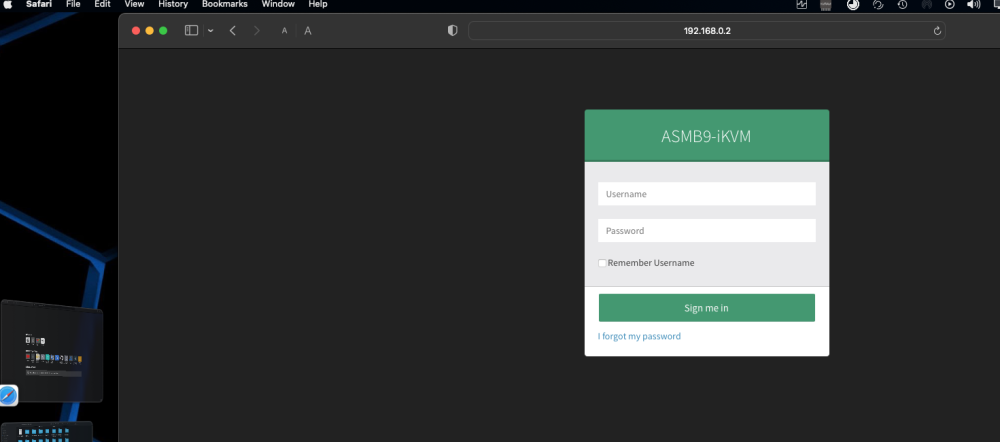Screen dimensions: 1000x442
Task: Open the Help menu
Action: (x=318, y=4)
